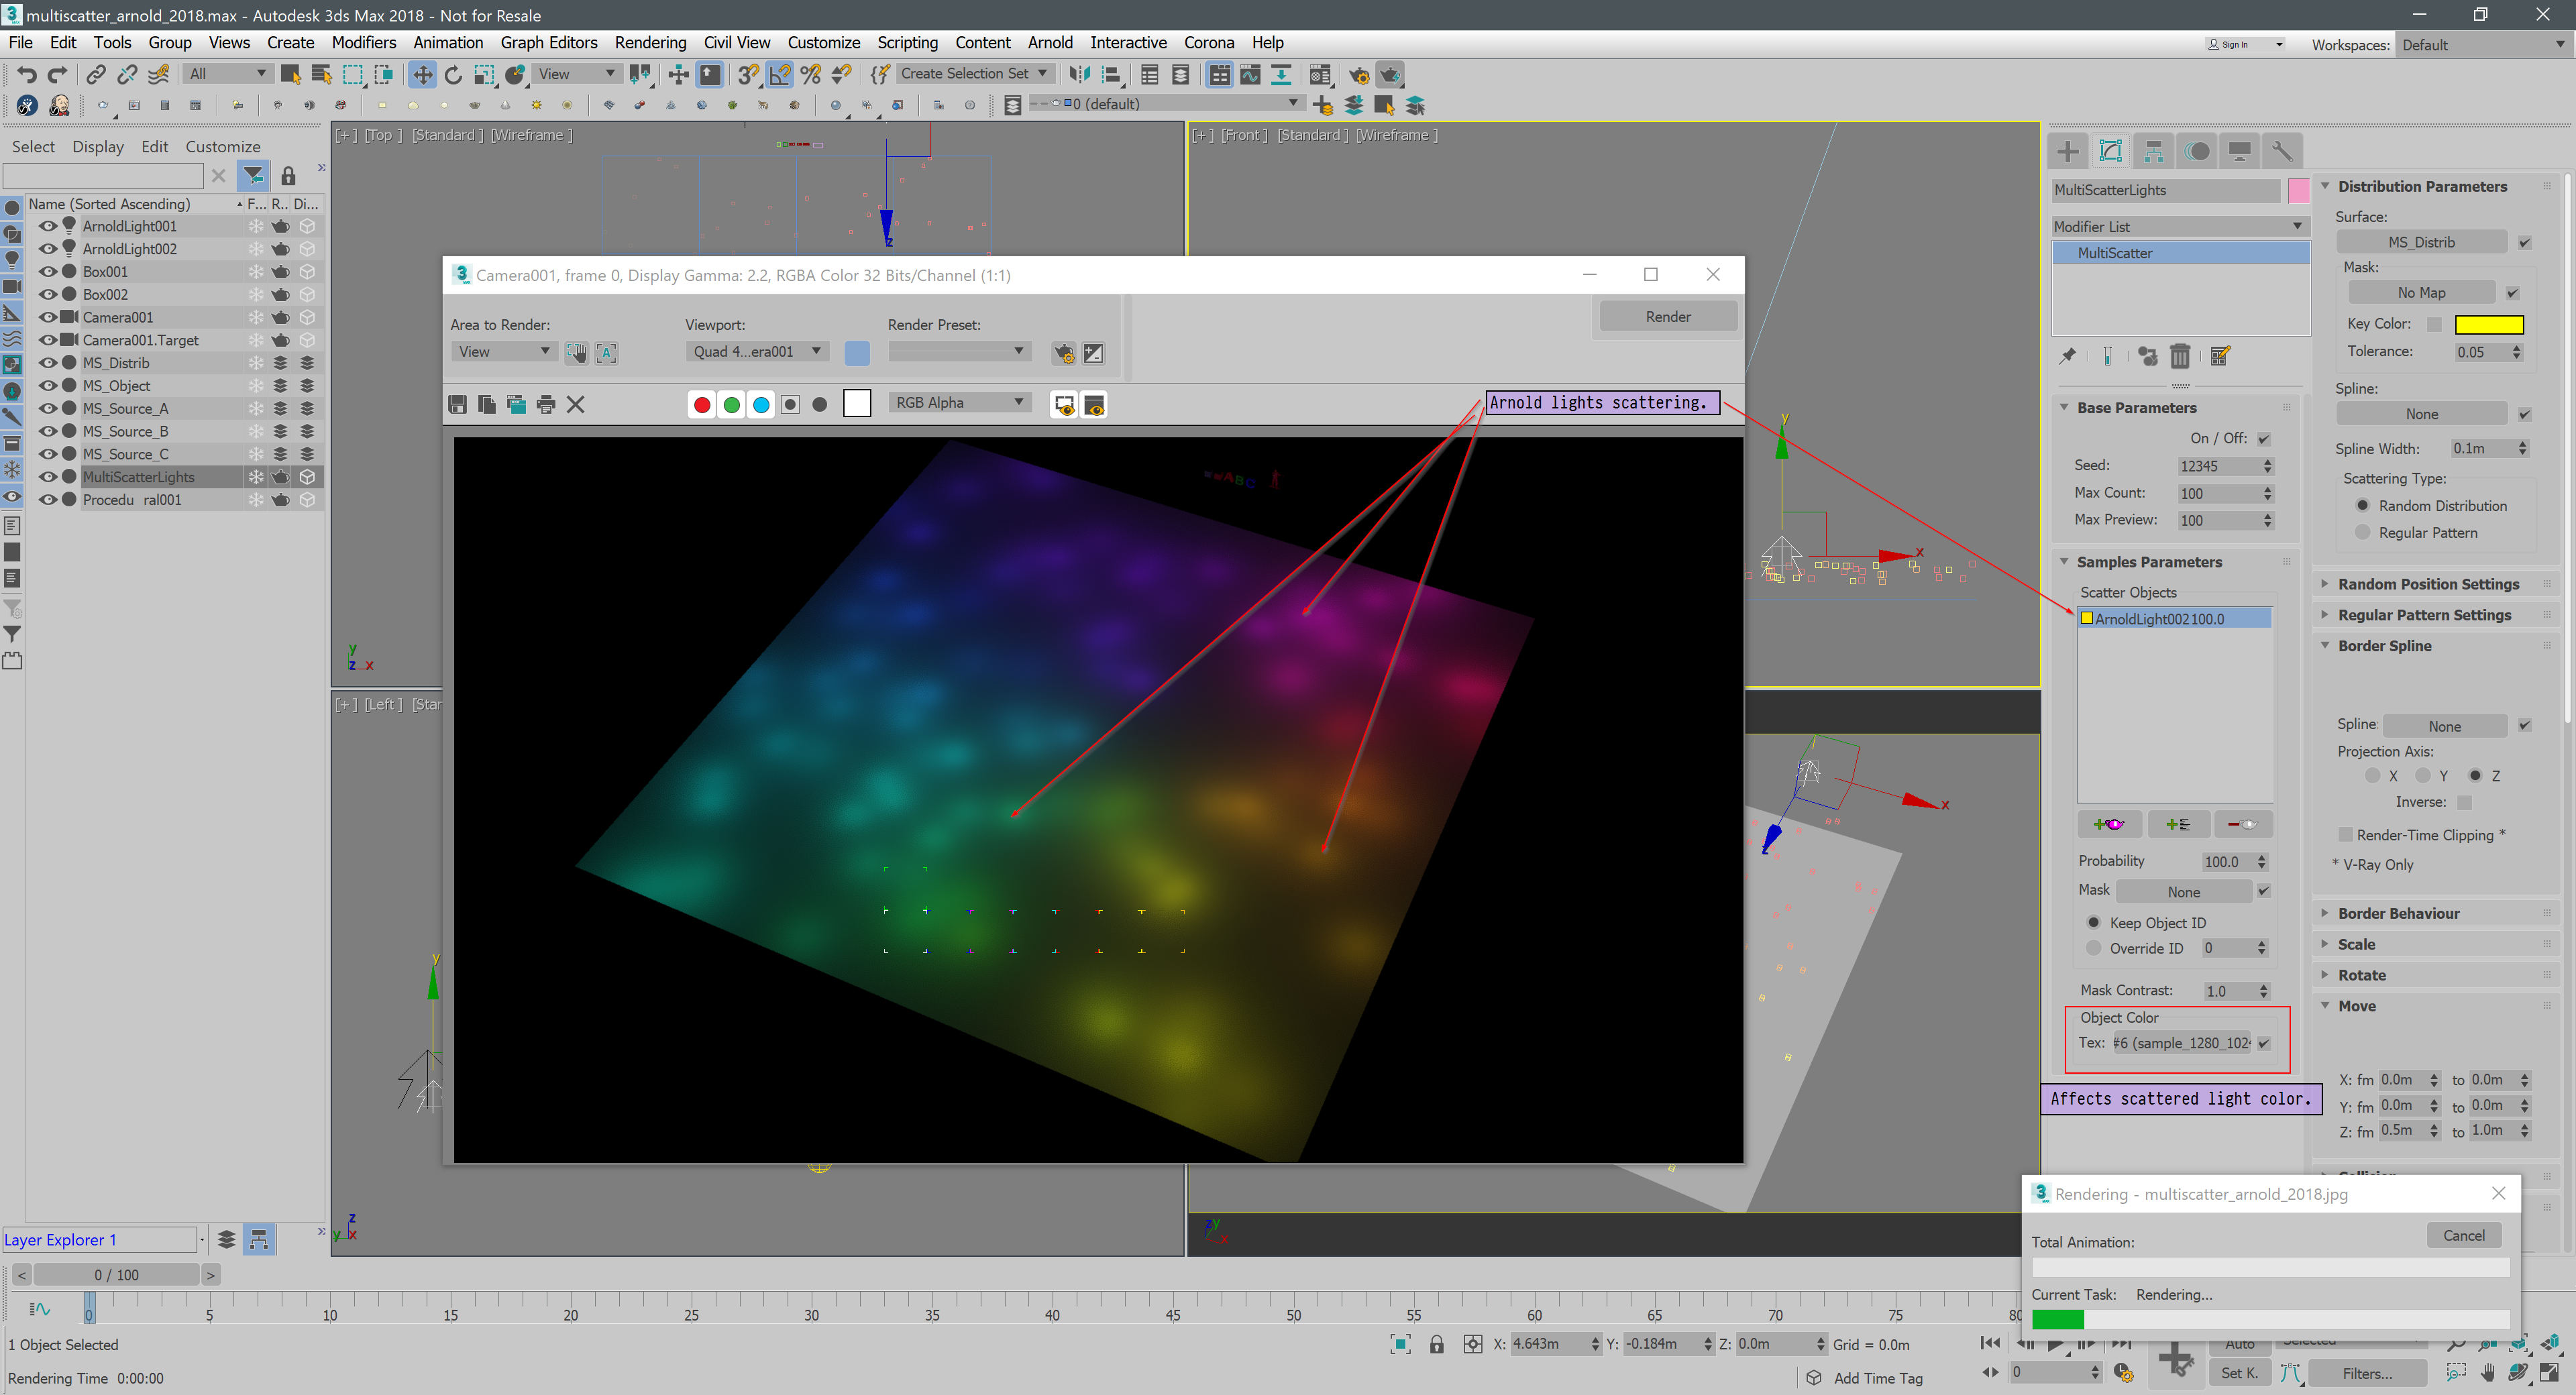Hide Box001 using its eye icon
2576x1395 pixels.
tap(47, 271)
